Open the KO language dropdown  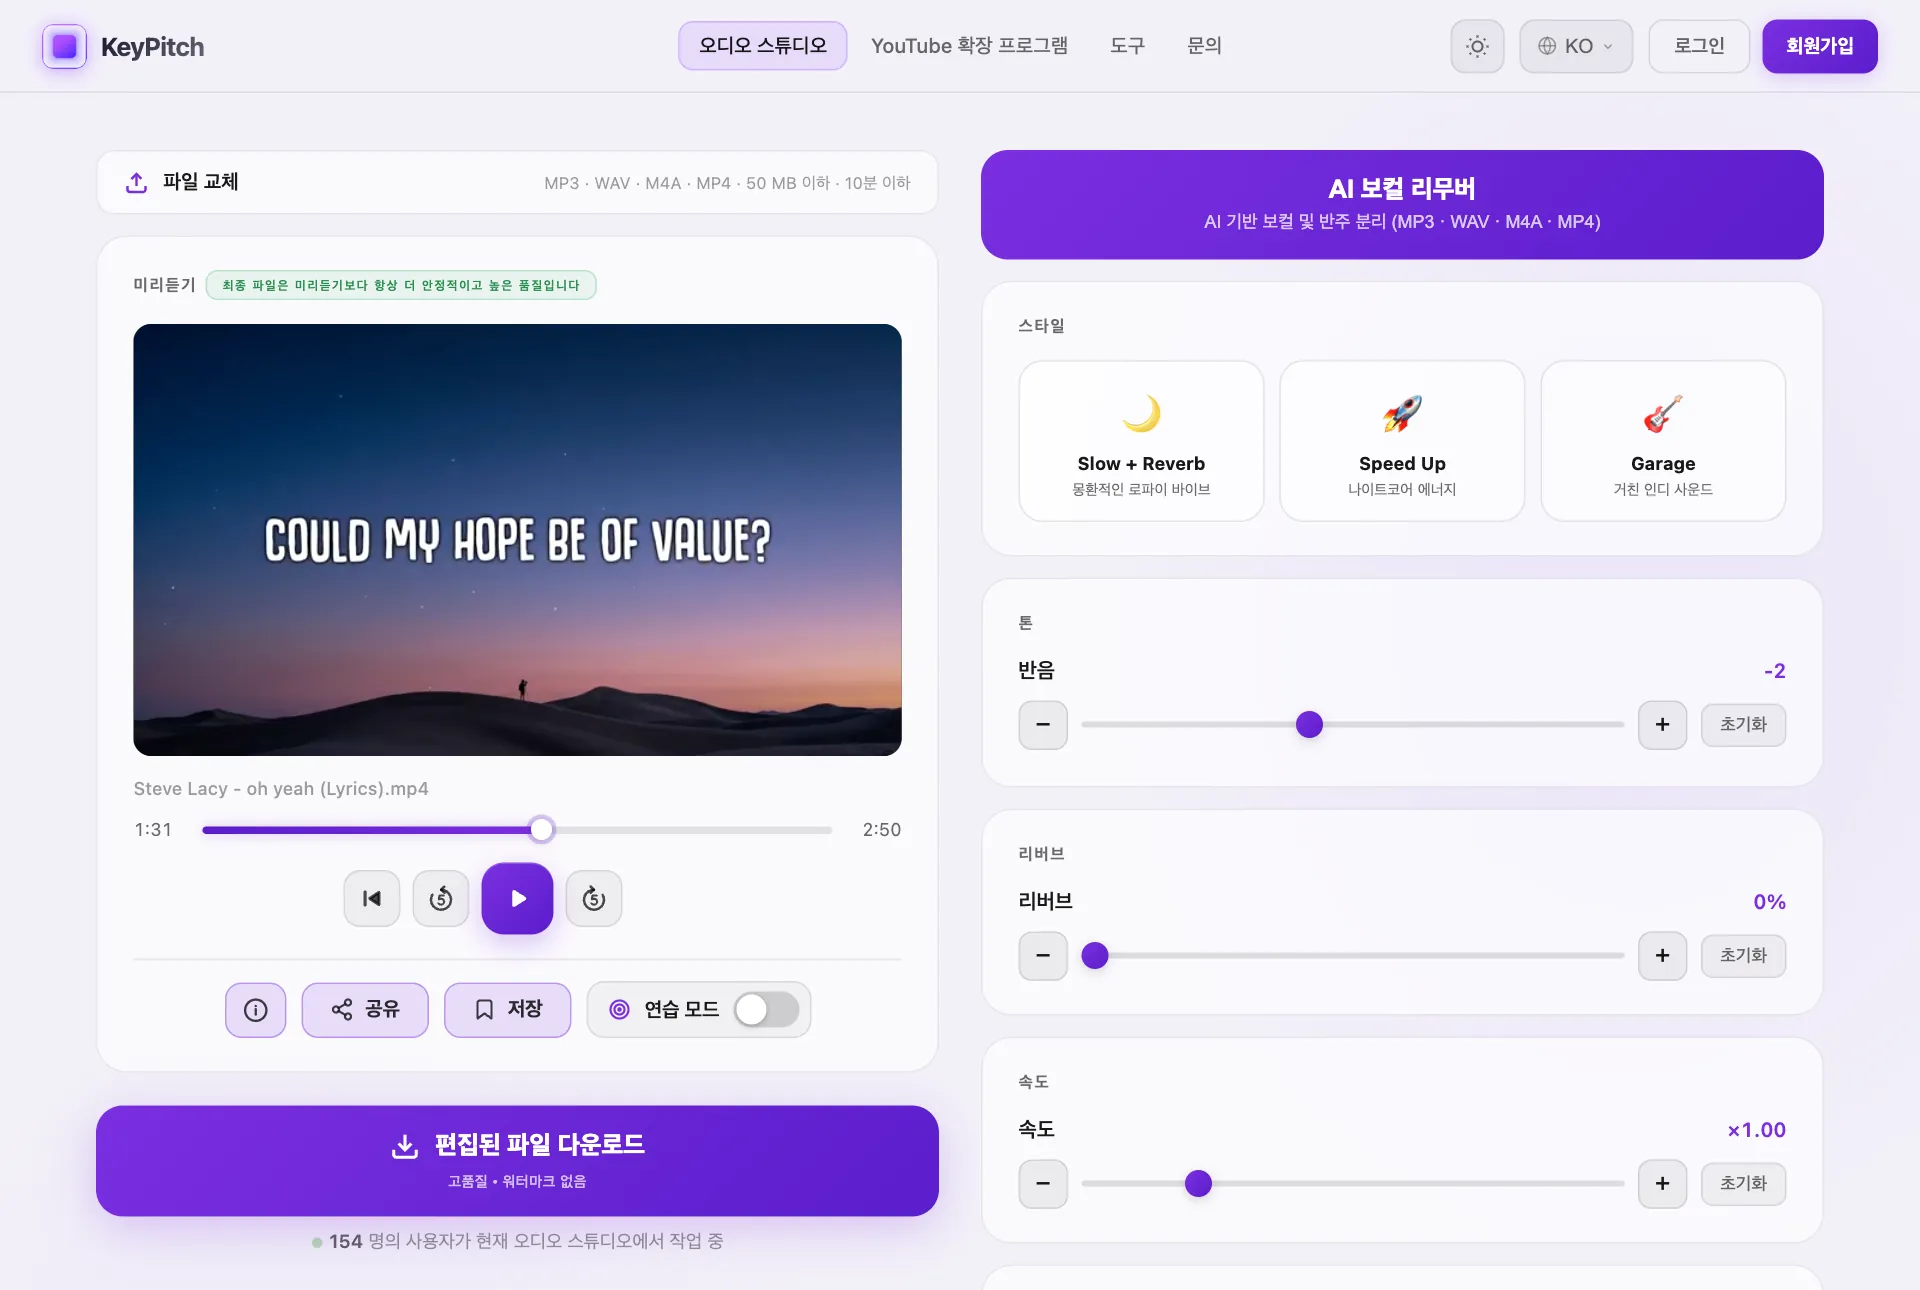[x=1576, y=46]
